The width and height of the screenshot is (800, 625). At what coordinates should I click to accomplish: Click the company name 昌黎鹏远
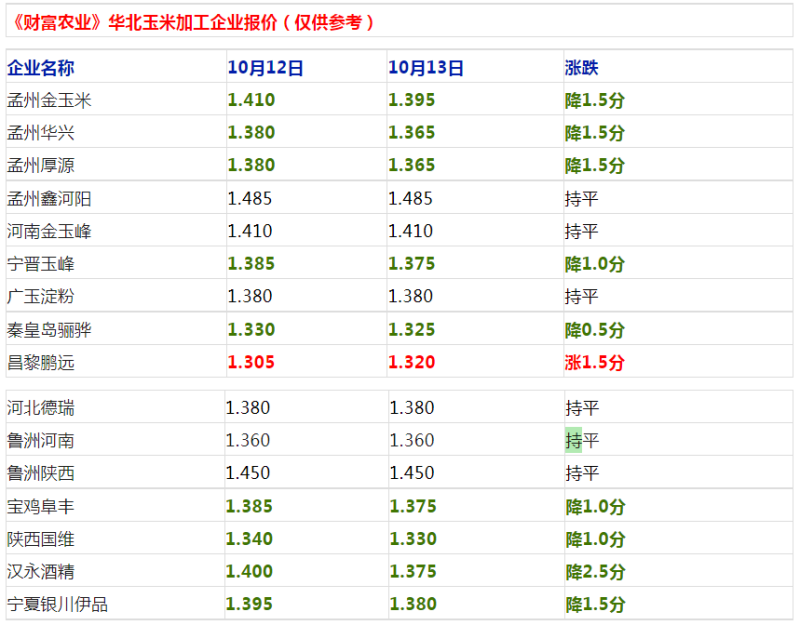[41, 363]
